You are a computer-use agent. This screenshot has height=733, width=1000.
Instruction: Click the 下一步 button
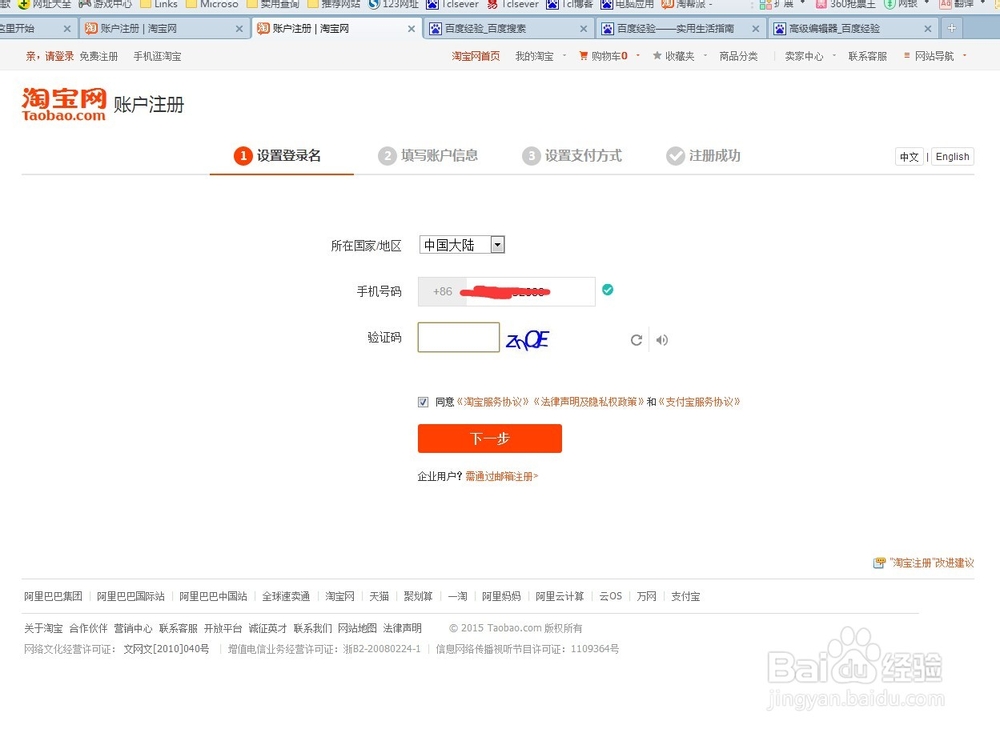489,438
